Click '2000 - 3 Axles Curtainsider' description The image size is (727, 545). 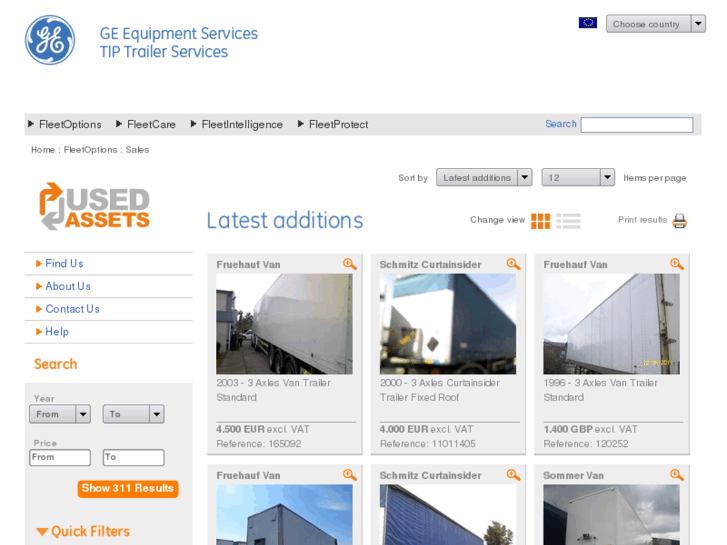coord(440,383)
